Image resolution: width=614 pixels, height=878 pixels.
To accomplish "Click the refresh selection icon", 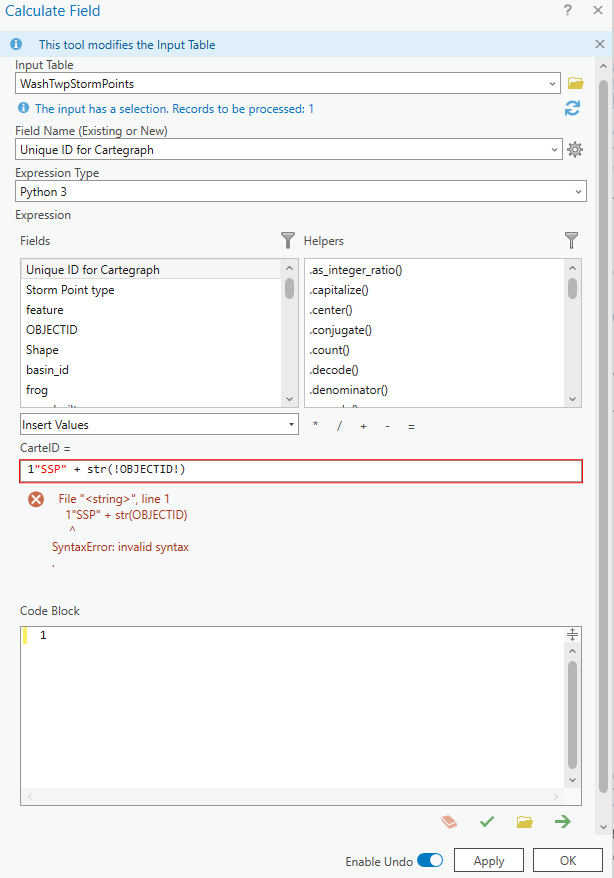I will (x=572, y=109).
